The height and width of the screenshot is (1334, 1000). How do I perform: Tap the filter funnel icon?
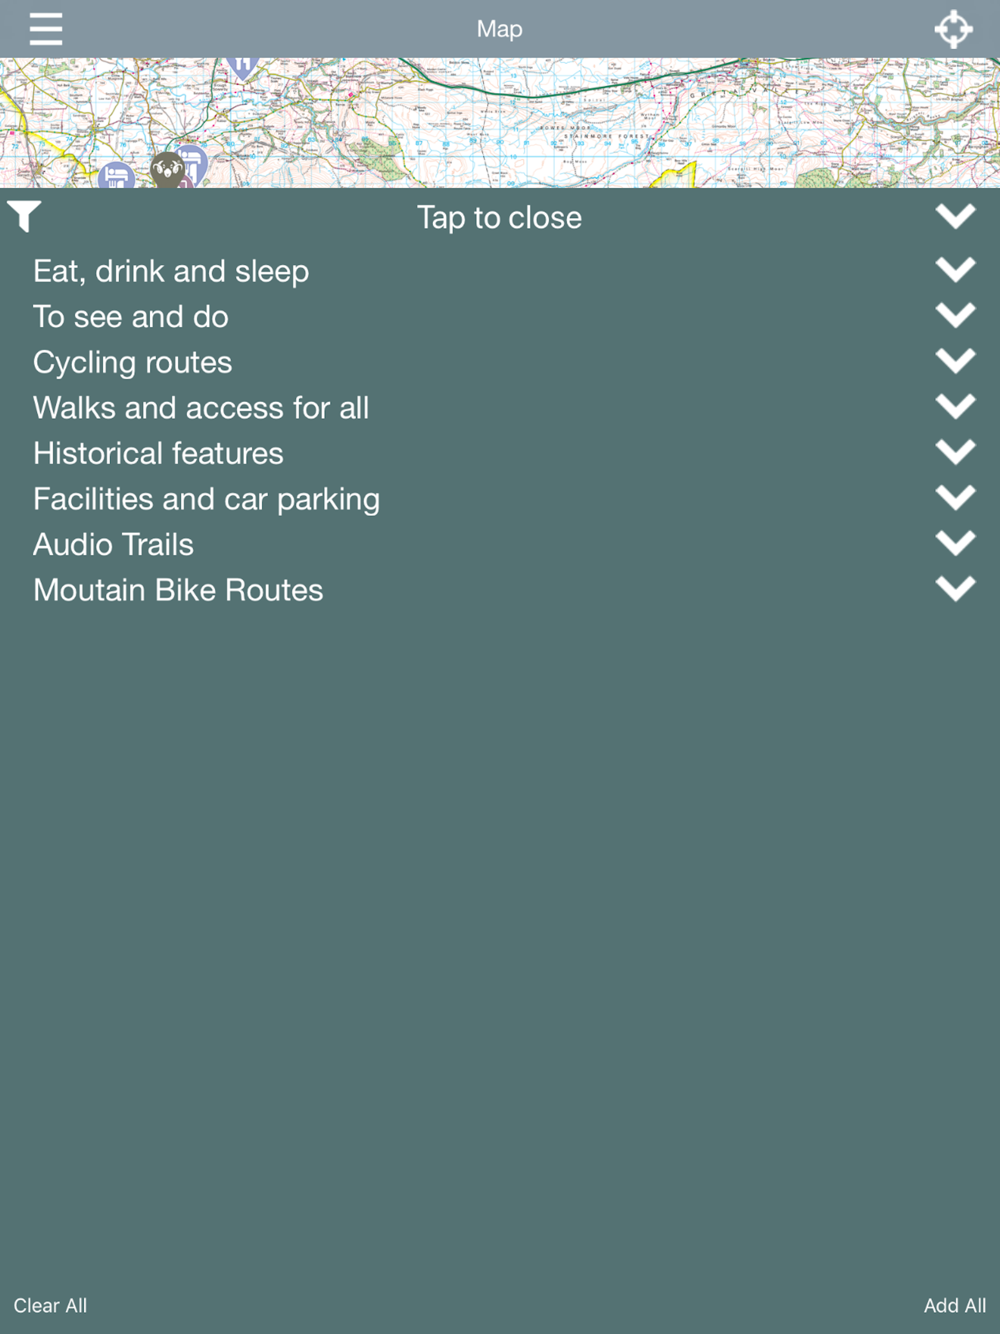coord(24,216)
